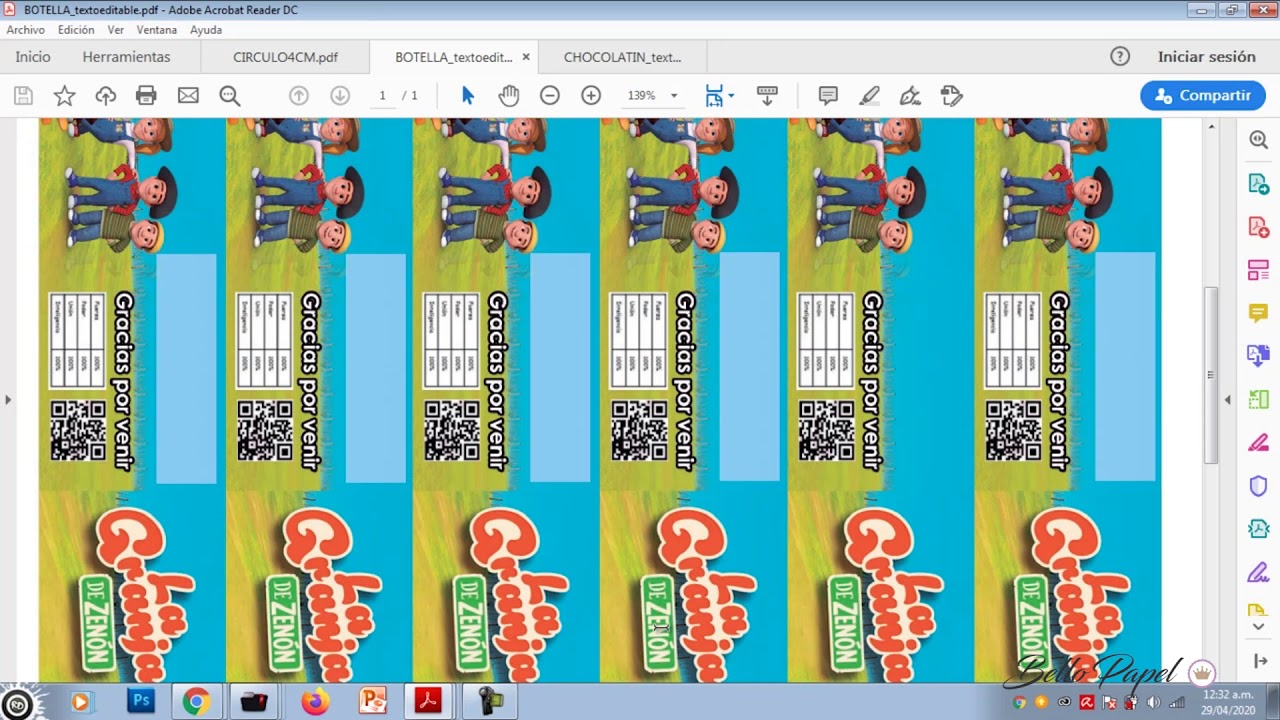Switch to the Herramientas tab
The width and height of the screenshot is (1280, 720).
[x=126, y=57]
